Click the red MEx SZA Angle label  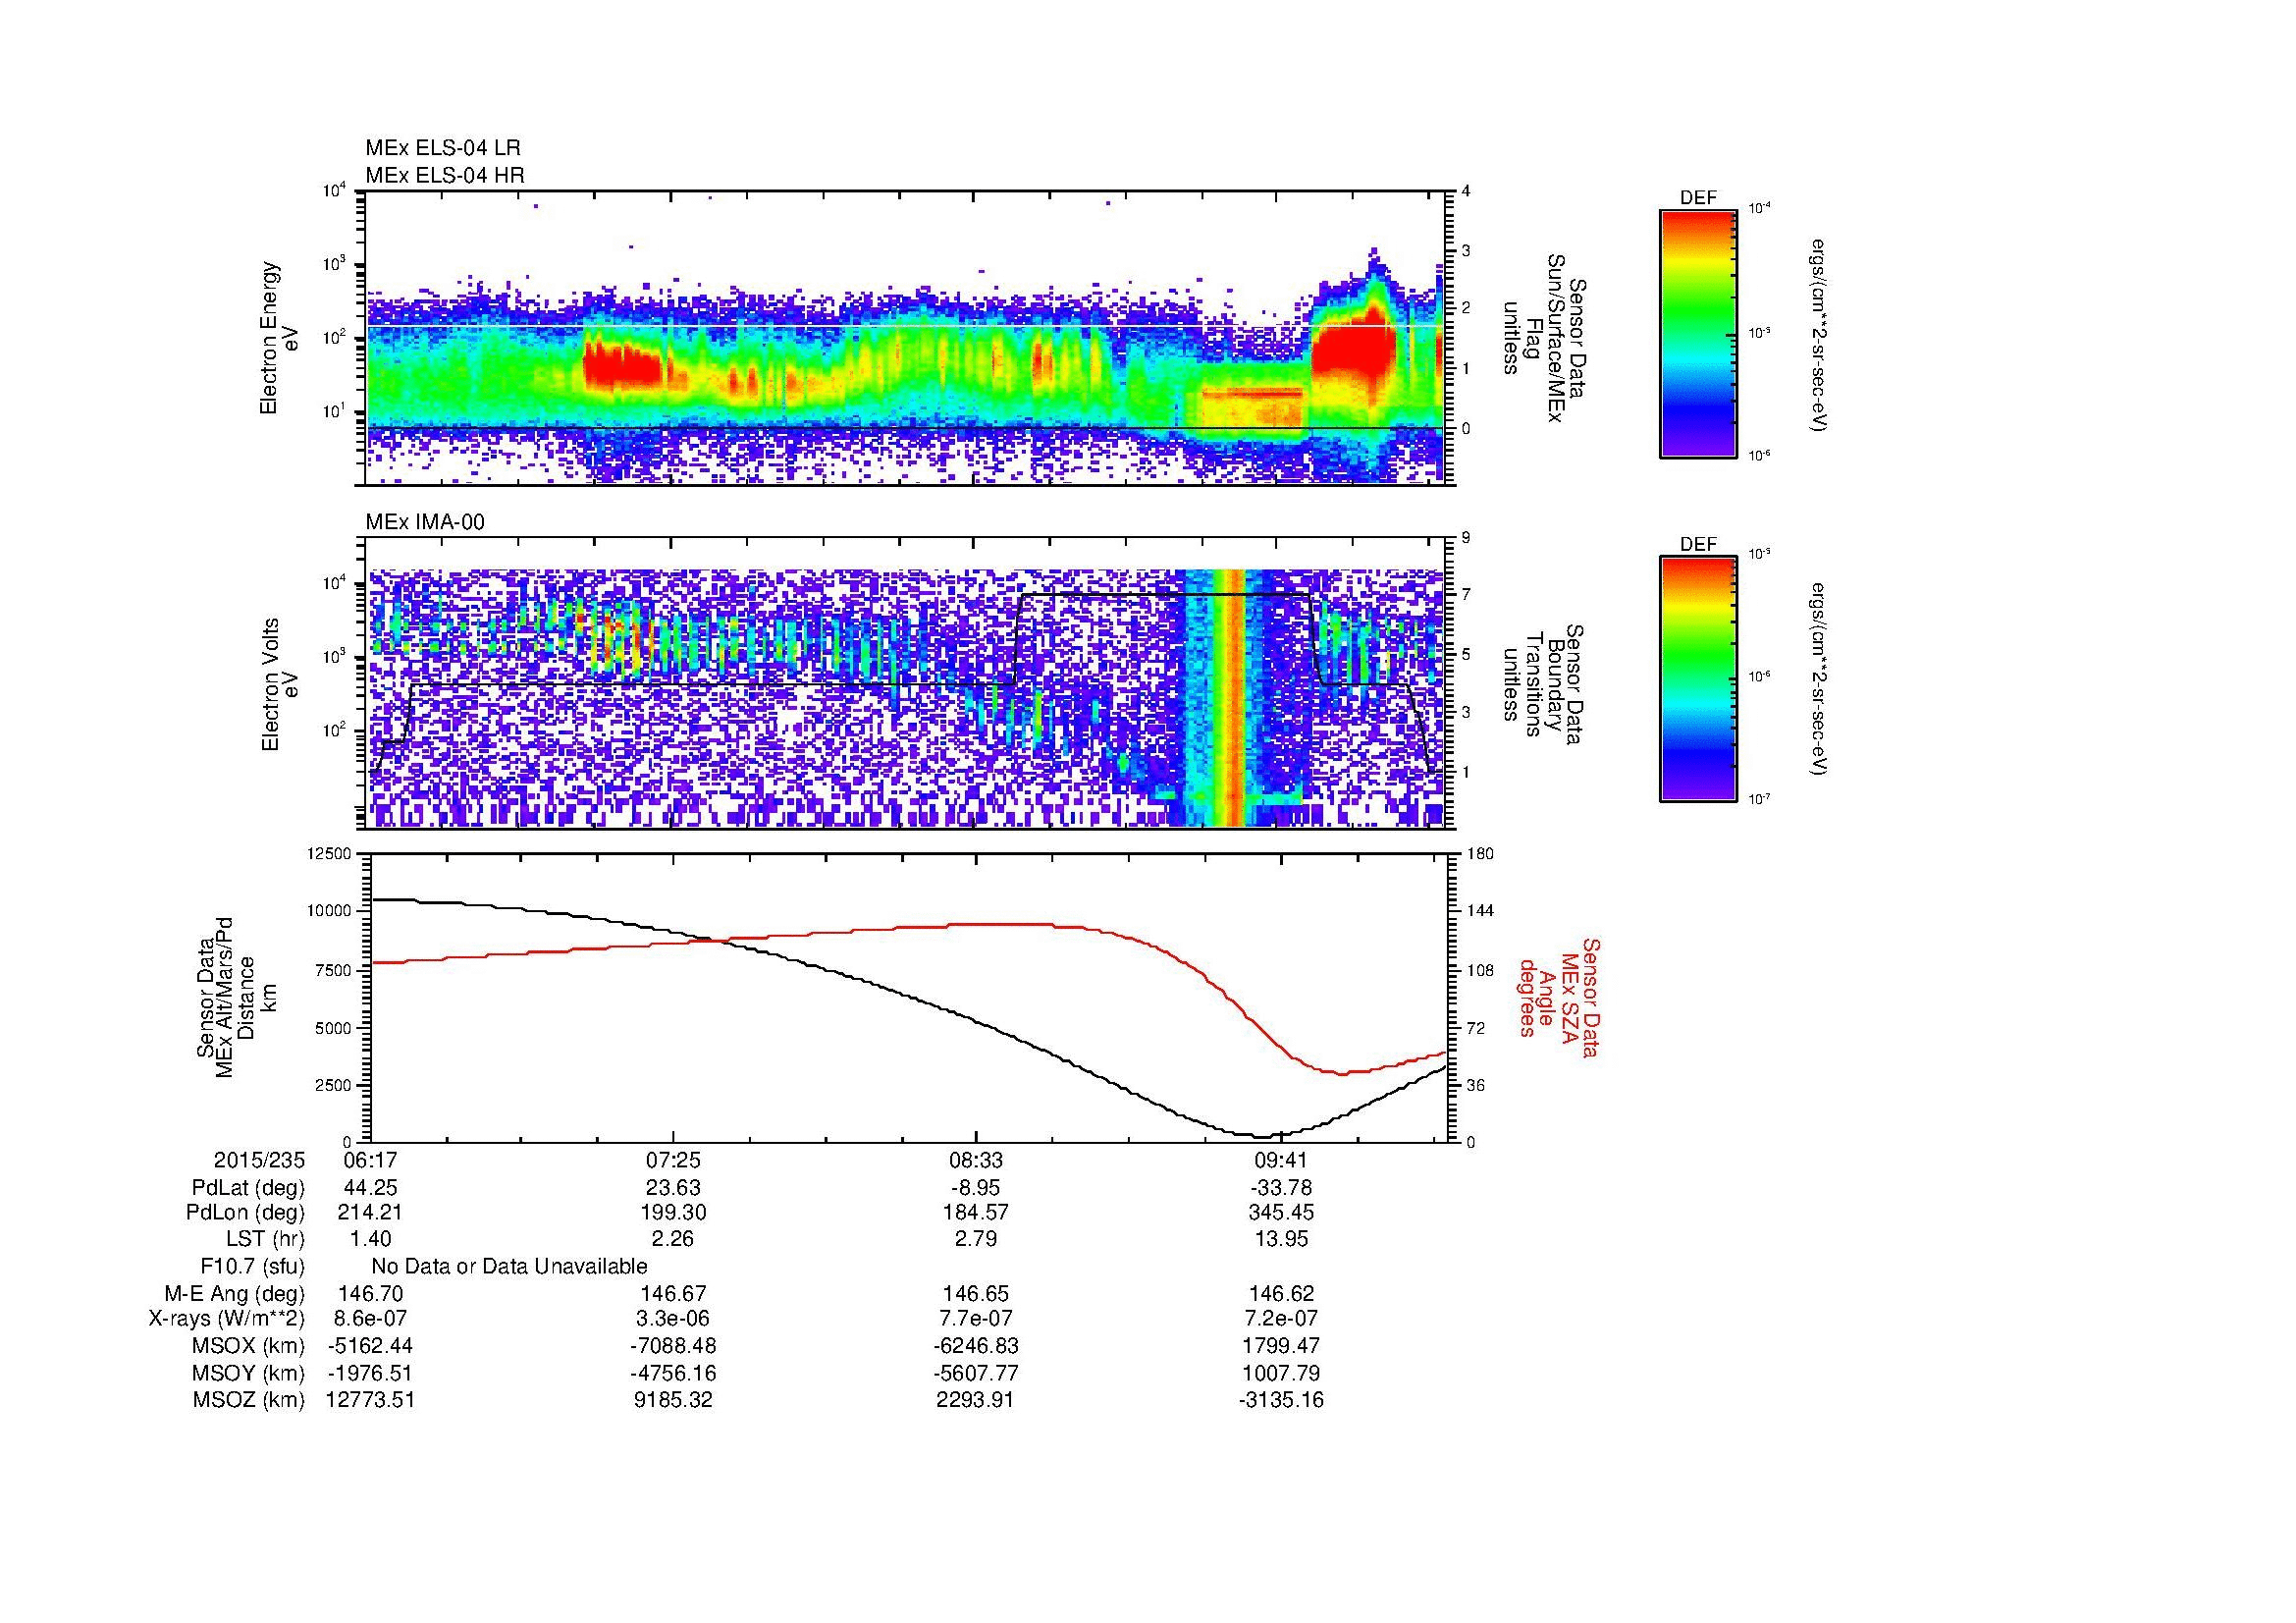point(1558,997)
